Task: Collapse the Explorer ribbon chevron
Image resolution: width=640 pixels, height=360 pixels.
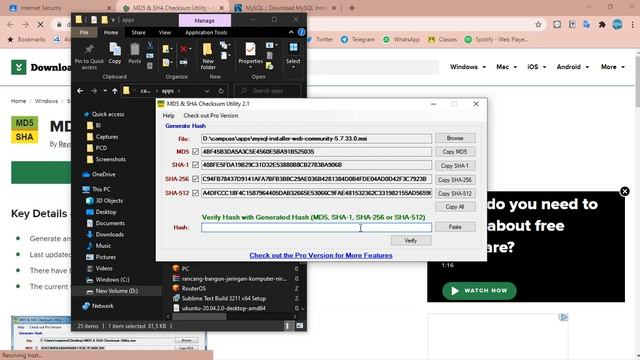Action: [x=291, y=32]
